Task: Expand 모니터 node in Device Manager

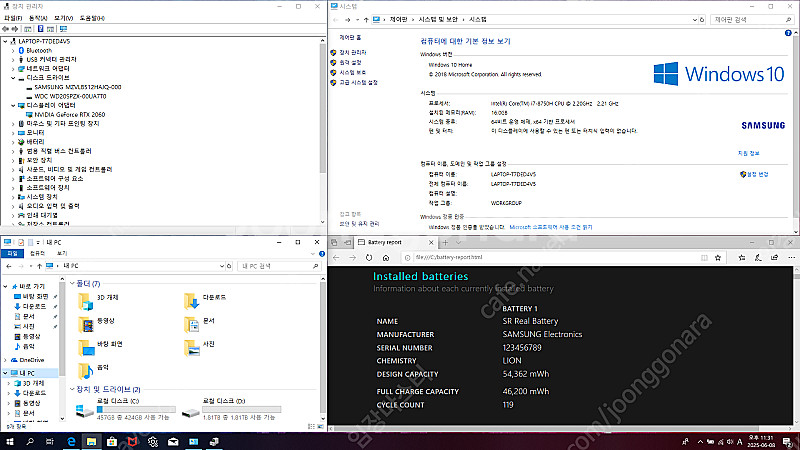Action: pyautogui.click(x=13, y=133)
